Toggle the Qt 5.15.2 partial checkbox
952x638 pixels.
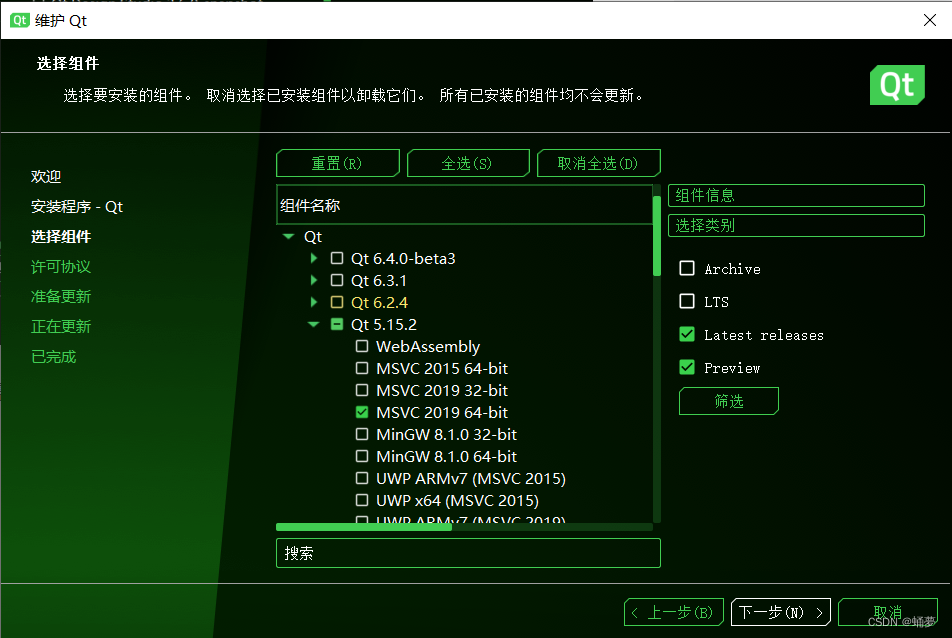coord(337,324)
